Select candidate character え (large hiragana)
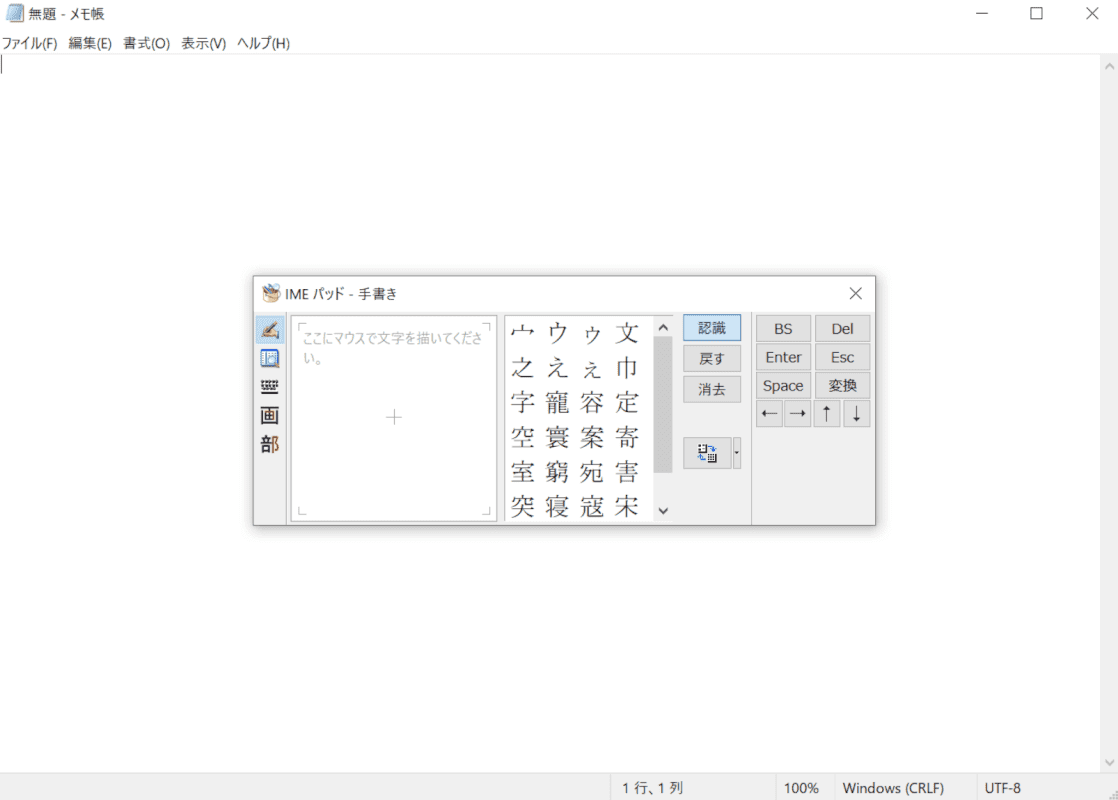Screen dimensions: 1118x800 point(557,368)
